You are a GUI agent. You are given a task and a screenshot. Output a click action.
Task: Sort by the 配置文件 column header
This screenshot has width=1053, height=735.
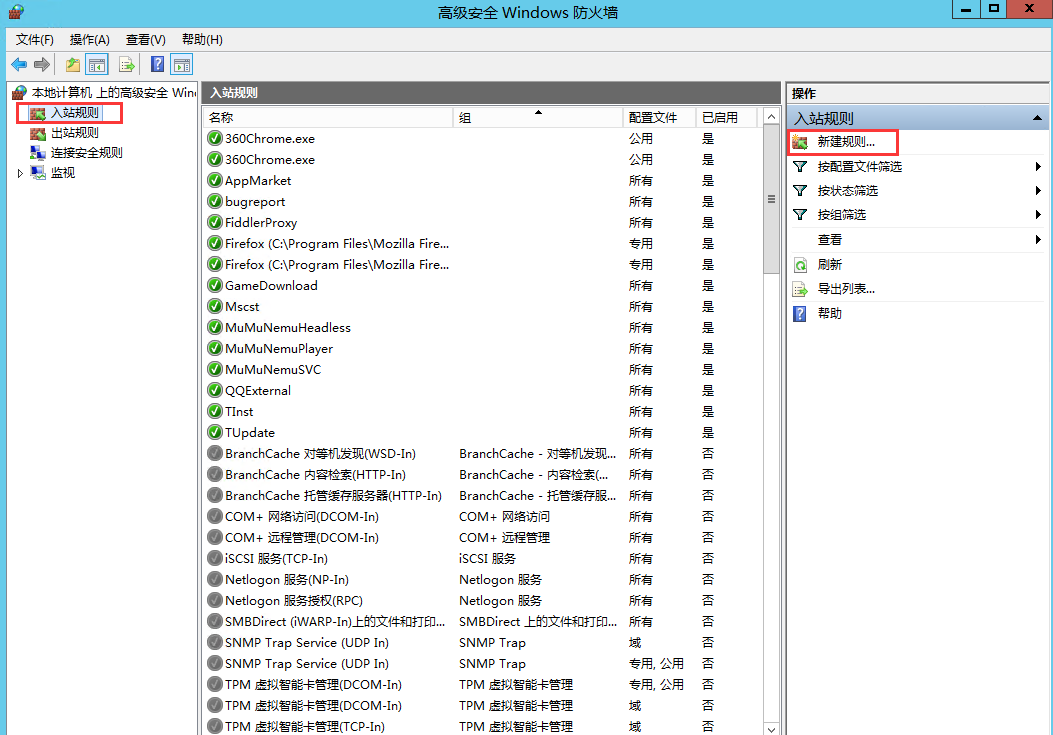[658, 118]
